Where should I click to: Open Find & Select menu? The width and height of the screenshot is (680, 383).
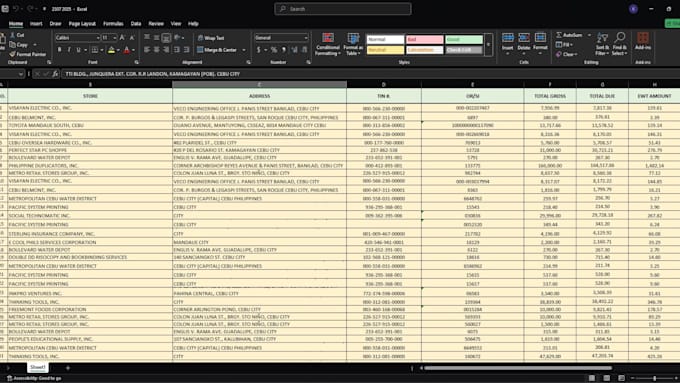tap(620, 44)
